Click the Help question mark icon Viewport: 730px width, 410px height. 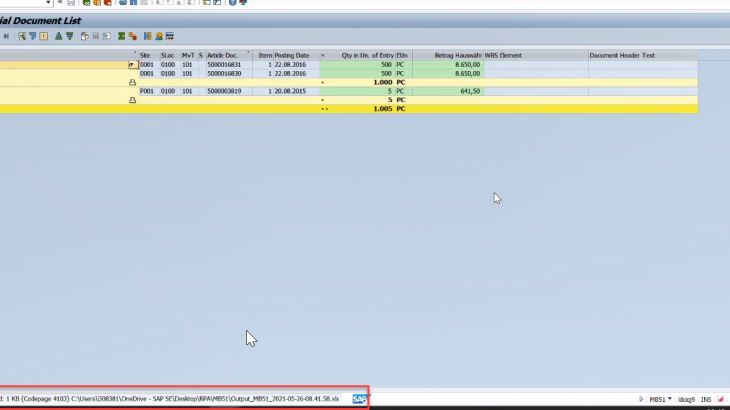click(232, 3)
